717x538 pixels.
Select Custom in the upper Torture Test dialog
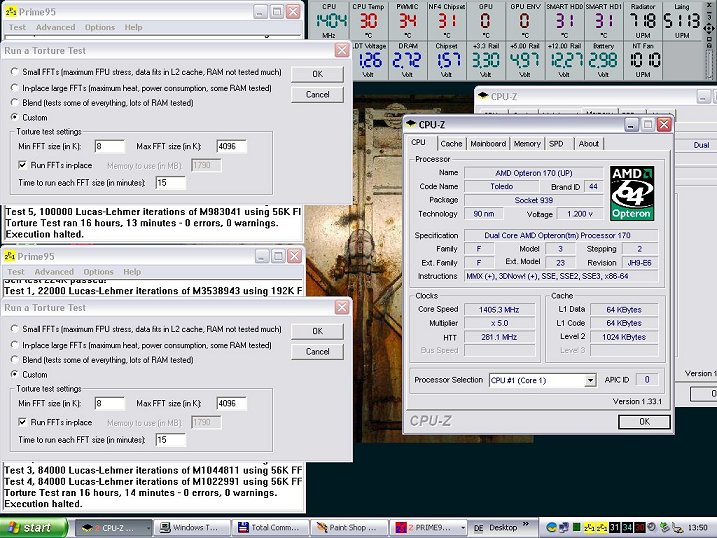(x=15, y=117)
